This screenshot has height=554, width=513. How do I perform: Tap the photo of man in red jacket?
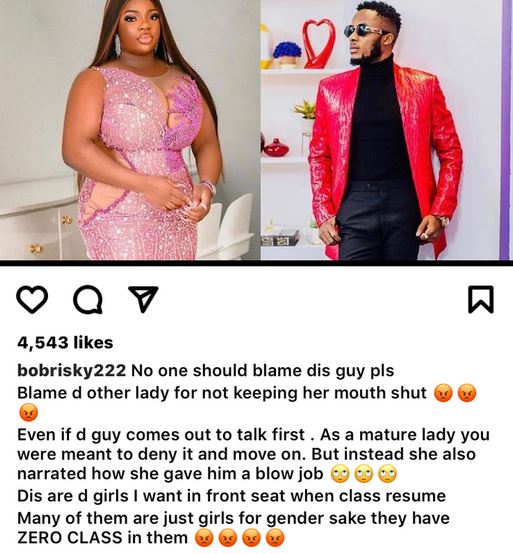[387, 130]
